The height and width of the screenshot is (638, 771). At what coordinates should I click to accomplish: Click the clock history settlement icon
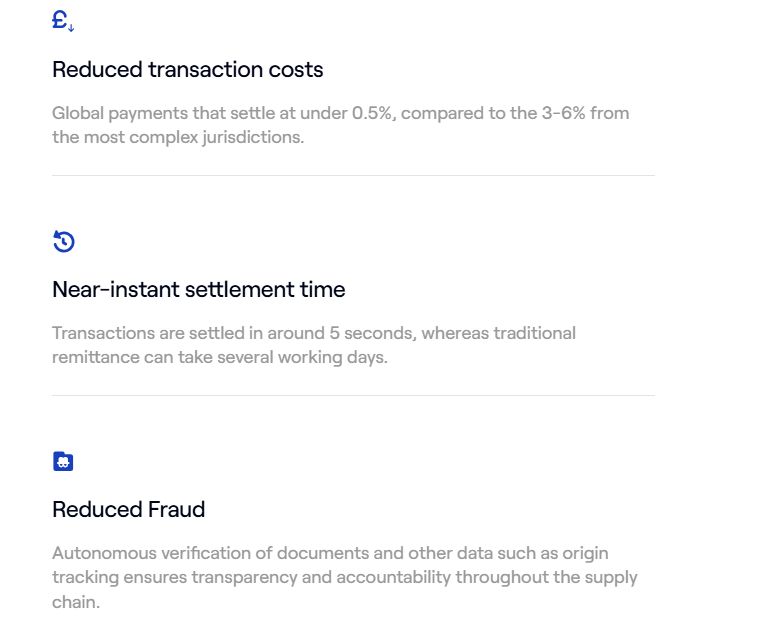(x=63, y=241)
